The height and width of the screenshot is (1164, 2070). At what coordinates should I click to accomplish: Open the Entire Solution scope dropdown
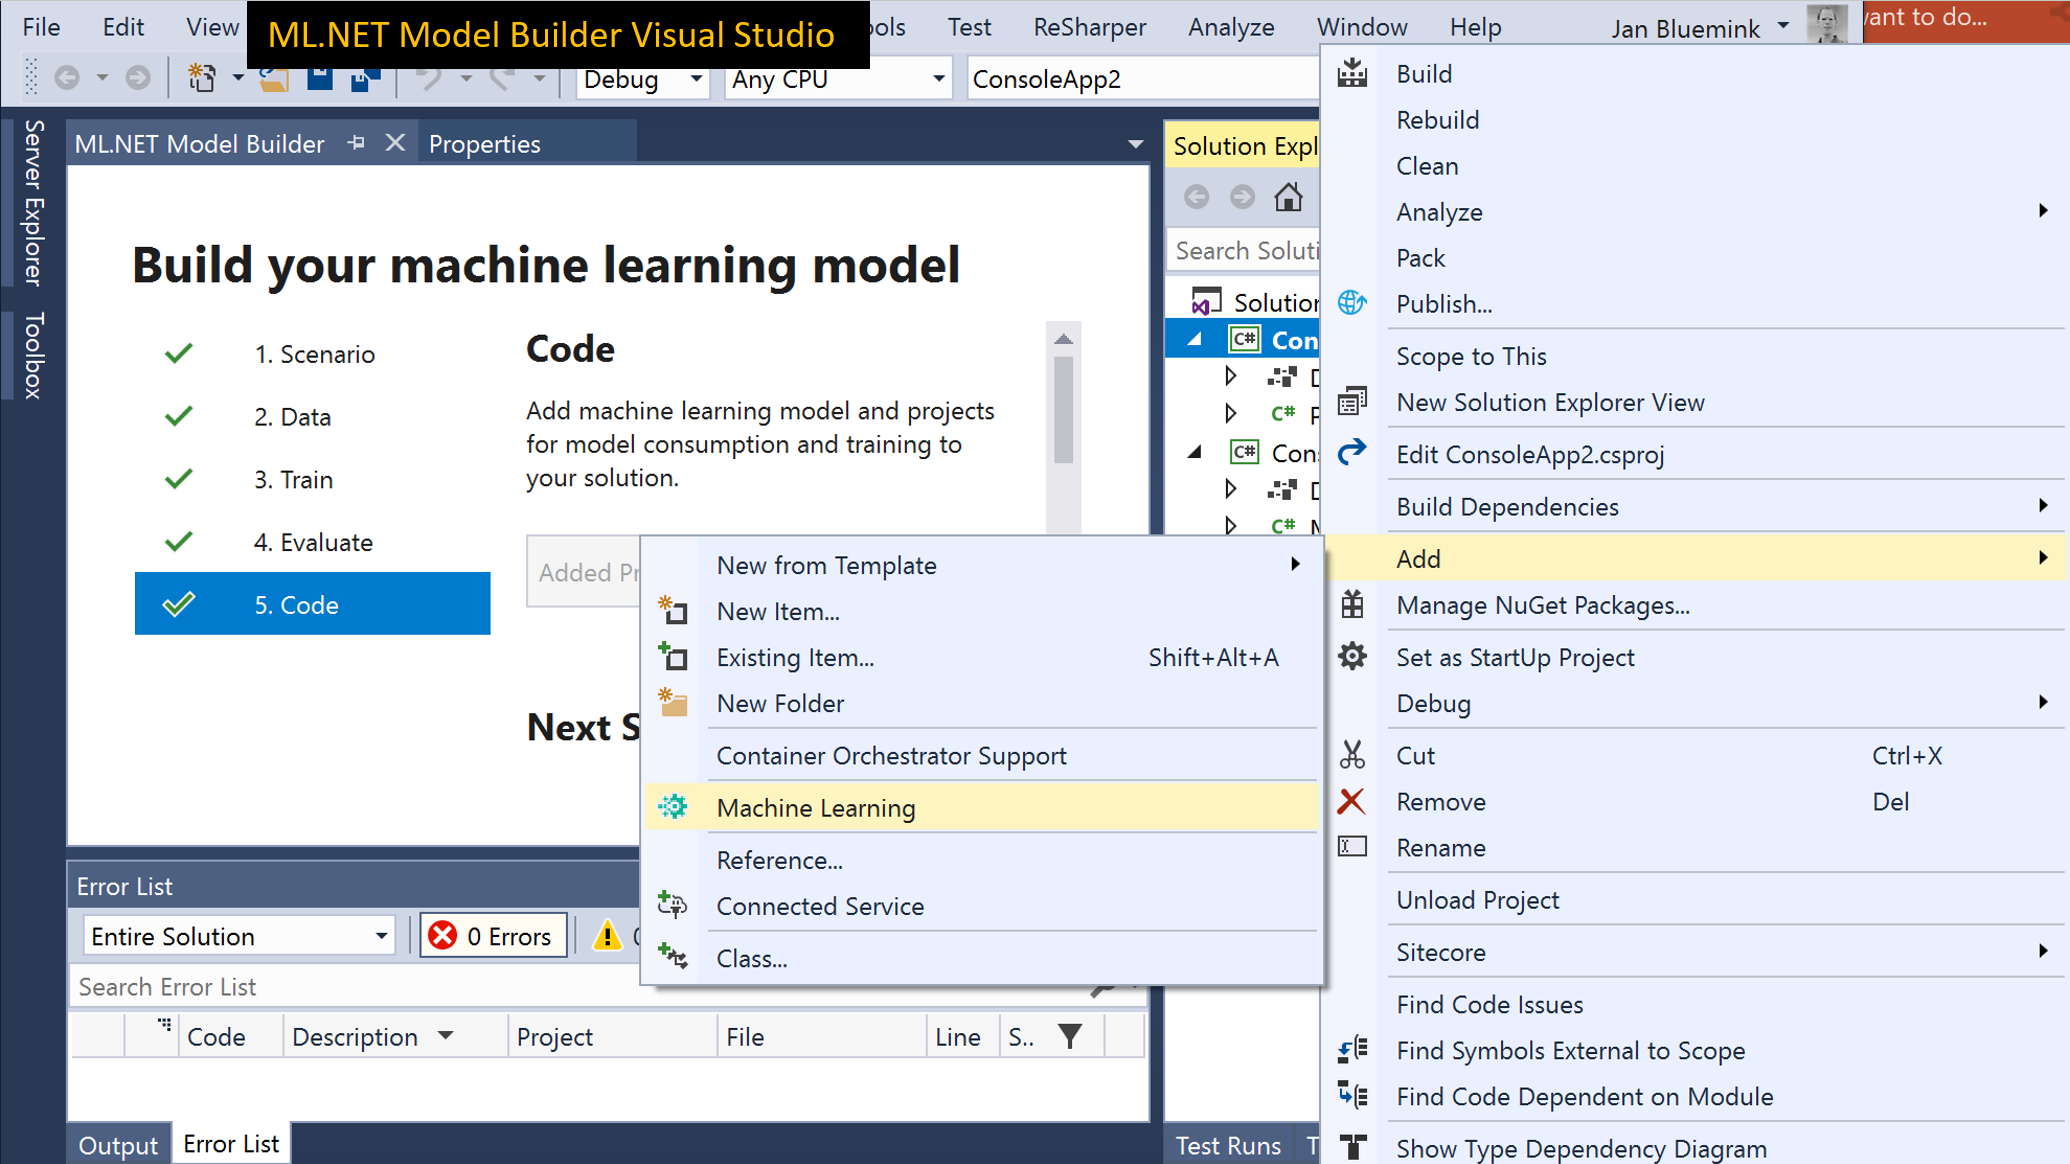(x=381, y=936)
